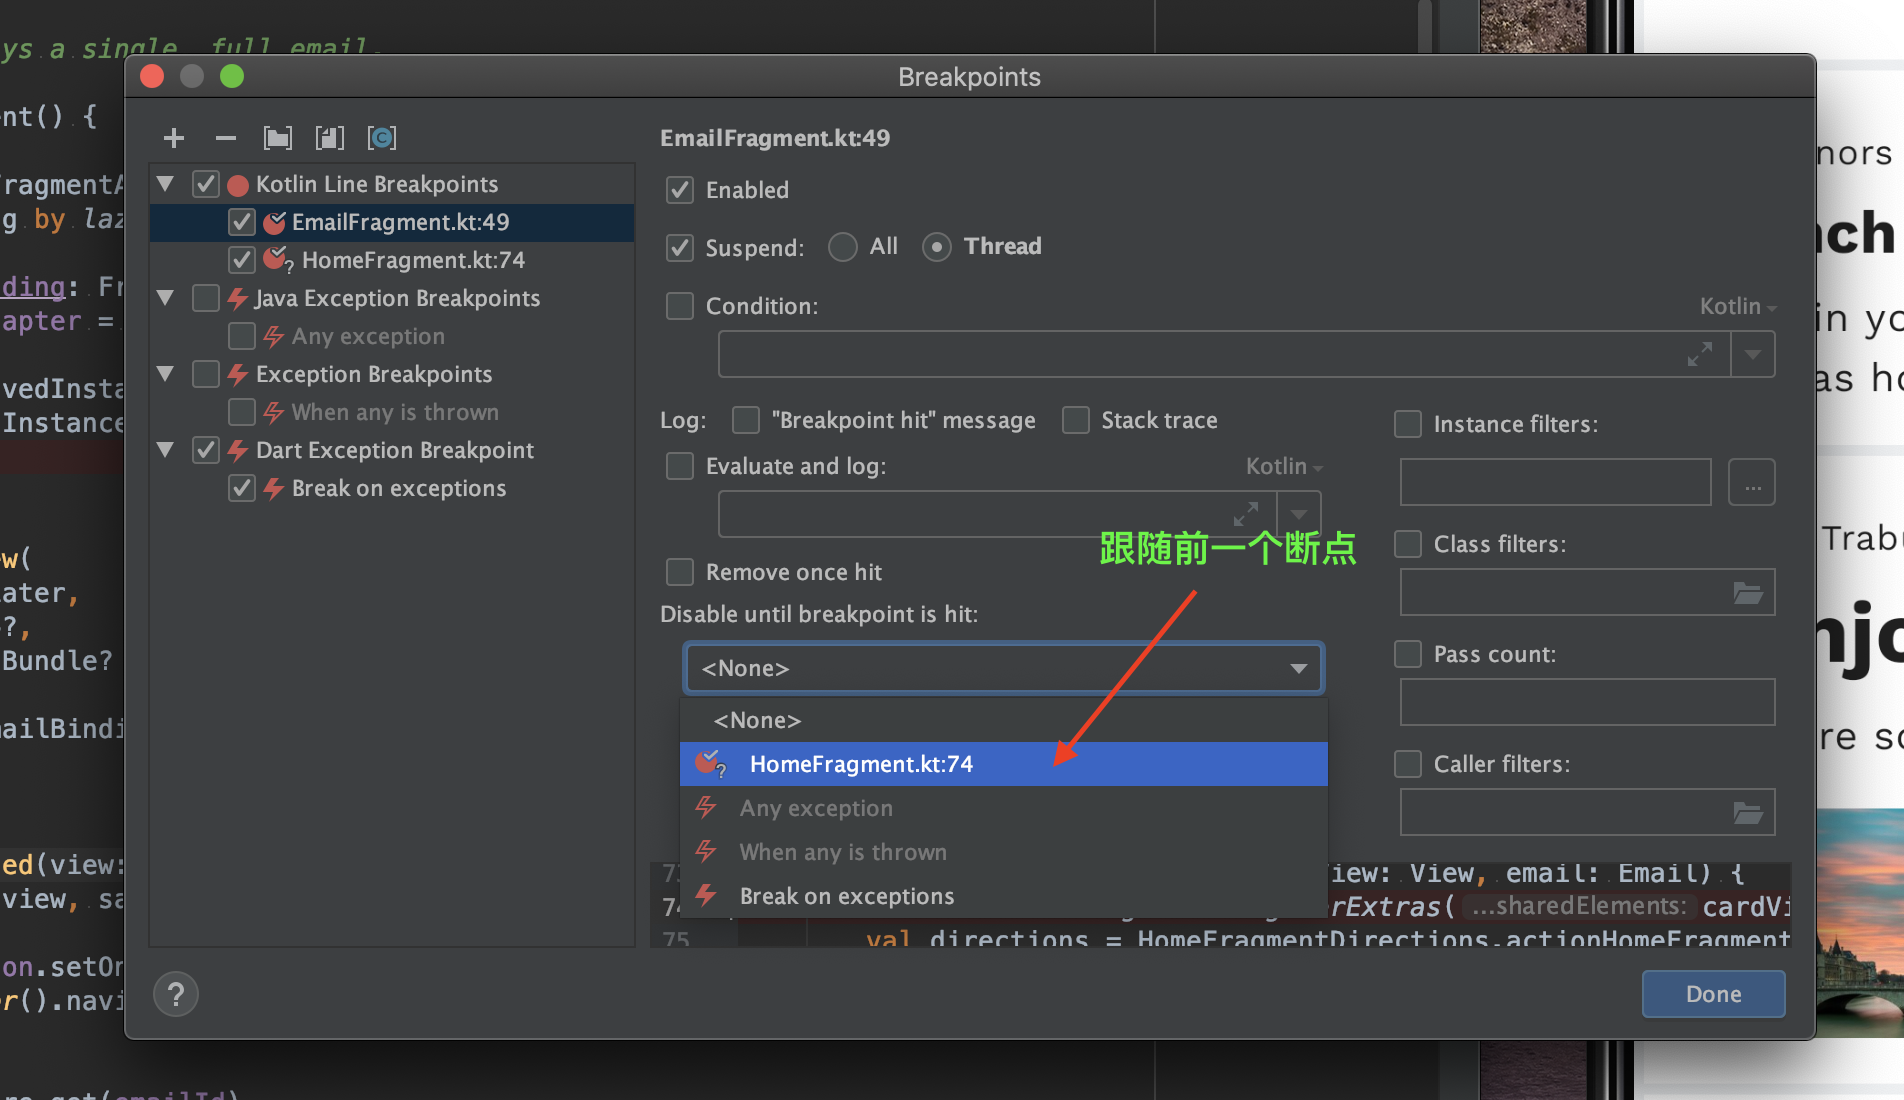
Task: Collapse Exception Breakpoints group
Action: [166, 374]
